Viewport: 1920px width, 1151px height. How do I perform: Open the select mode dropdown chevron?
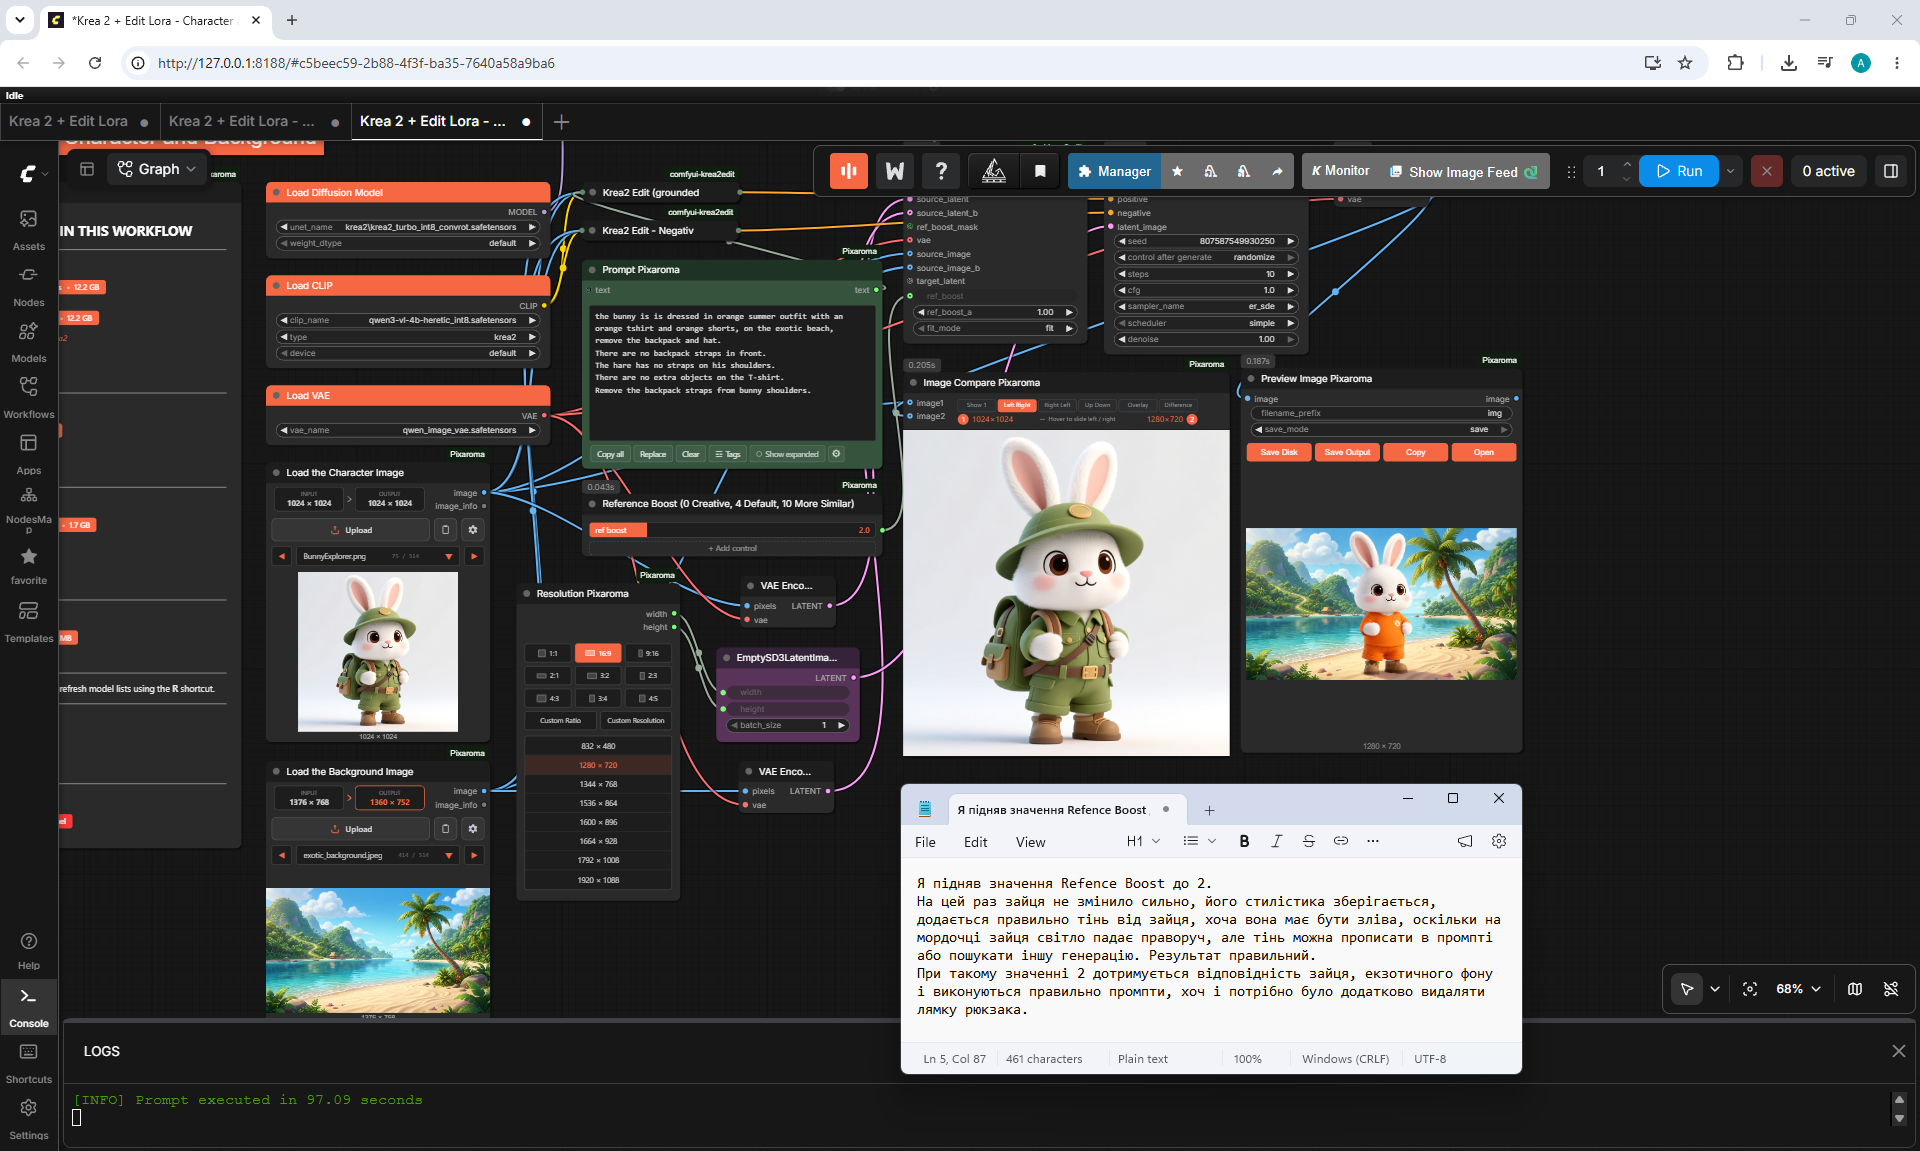click(1715, 989)
